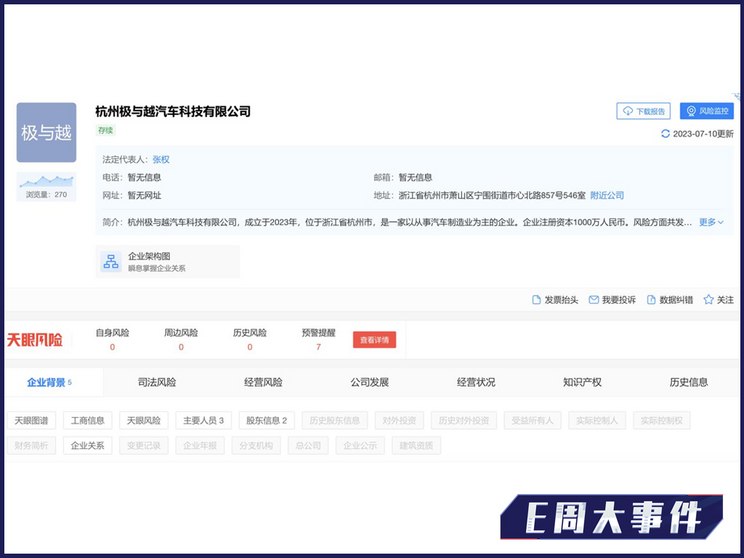Expand company intro with 更多 arrow
The height and width of the screenshot is (558, 744).
point(711,222)
